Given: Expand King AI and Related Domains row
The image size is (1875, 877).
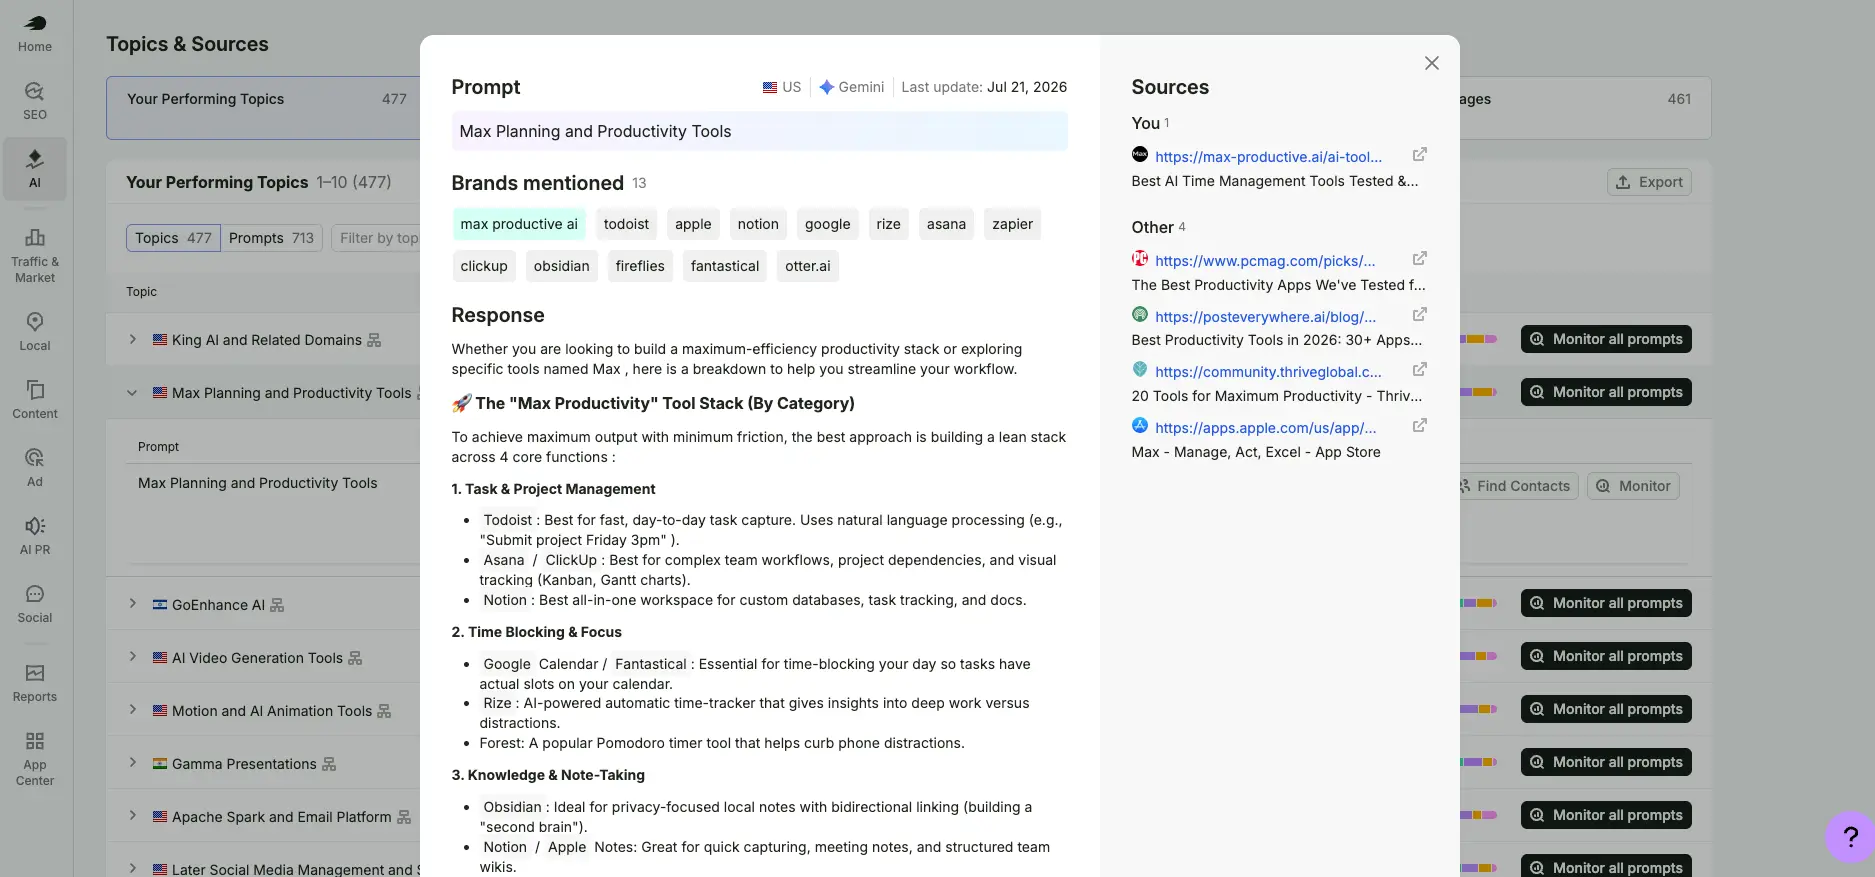Looking at the screenshot, I should [x=132, y=339].
